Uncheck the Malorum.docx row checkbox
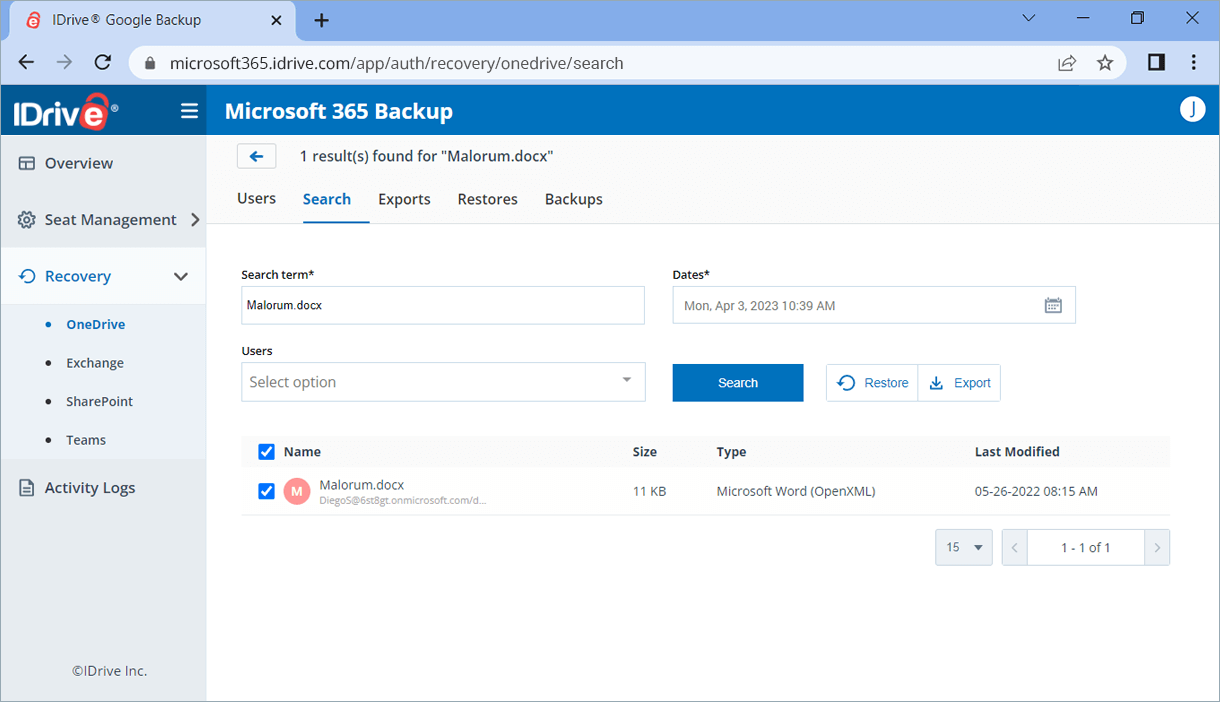This screenshot has width=1220, height=702. pyautogui.click(x=266, y=491)
